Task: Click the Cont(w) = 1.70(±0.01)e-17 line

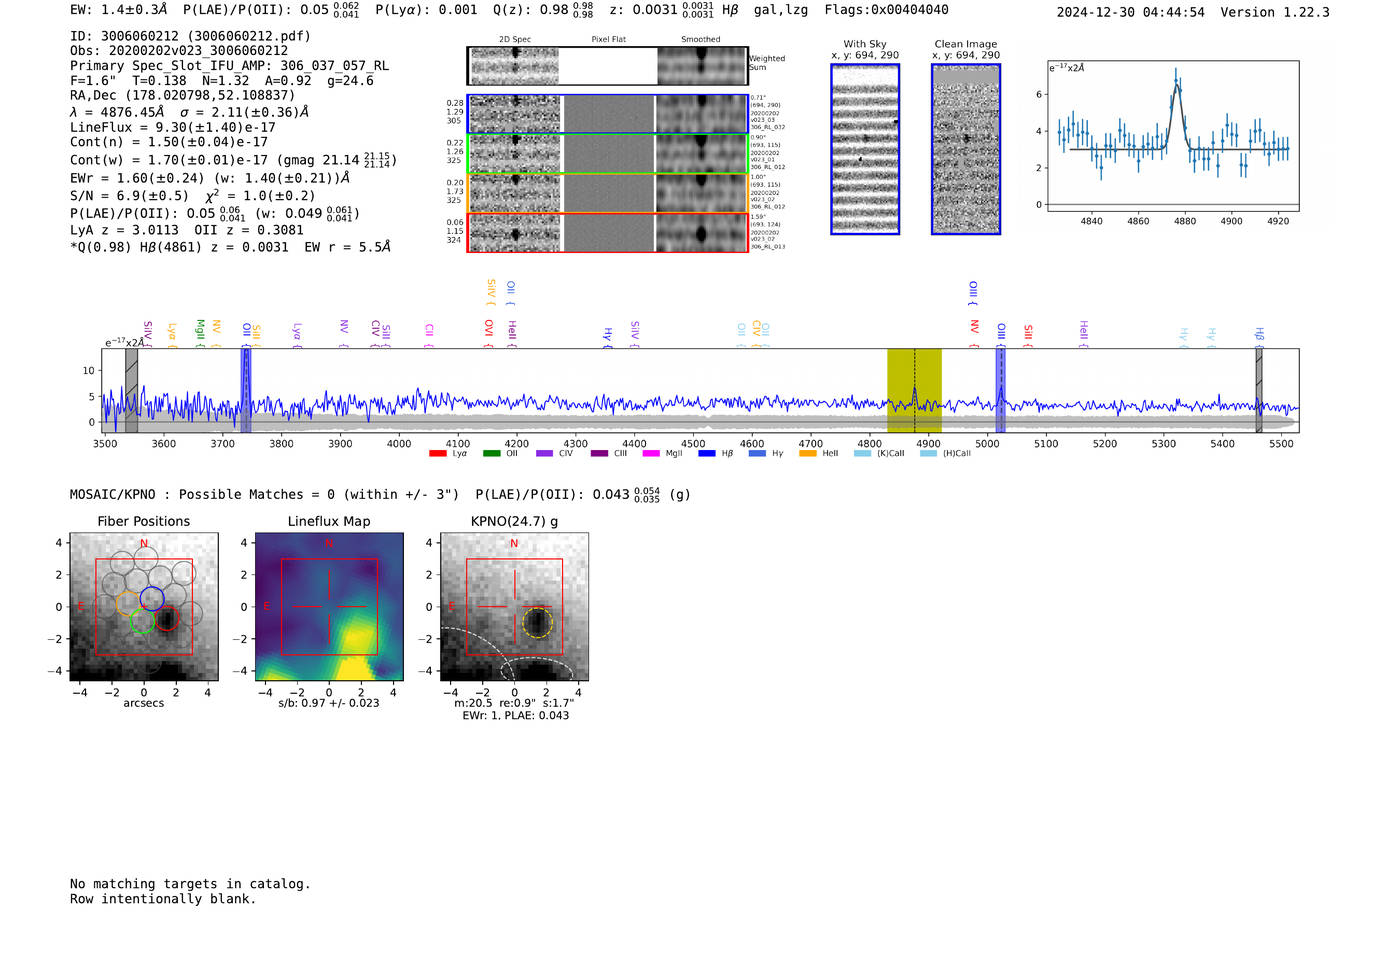Action: pyautogui.click(x=233, y=160)
